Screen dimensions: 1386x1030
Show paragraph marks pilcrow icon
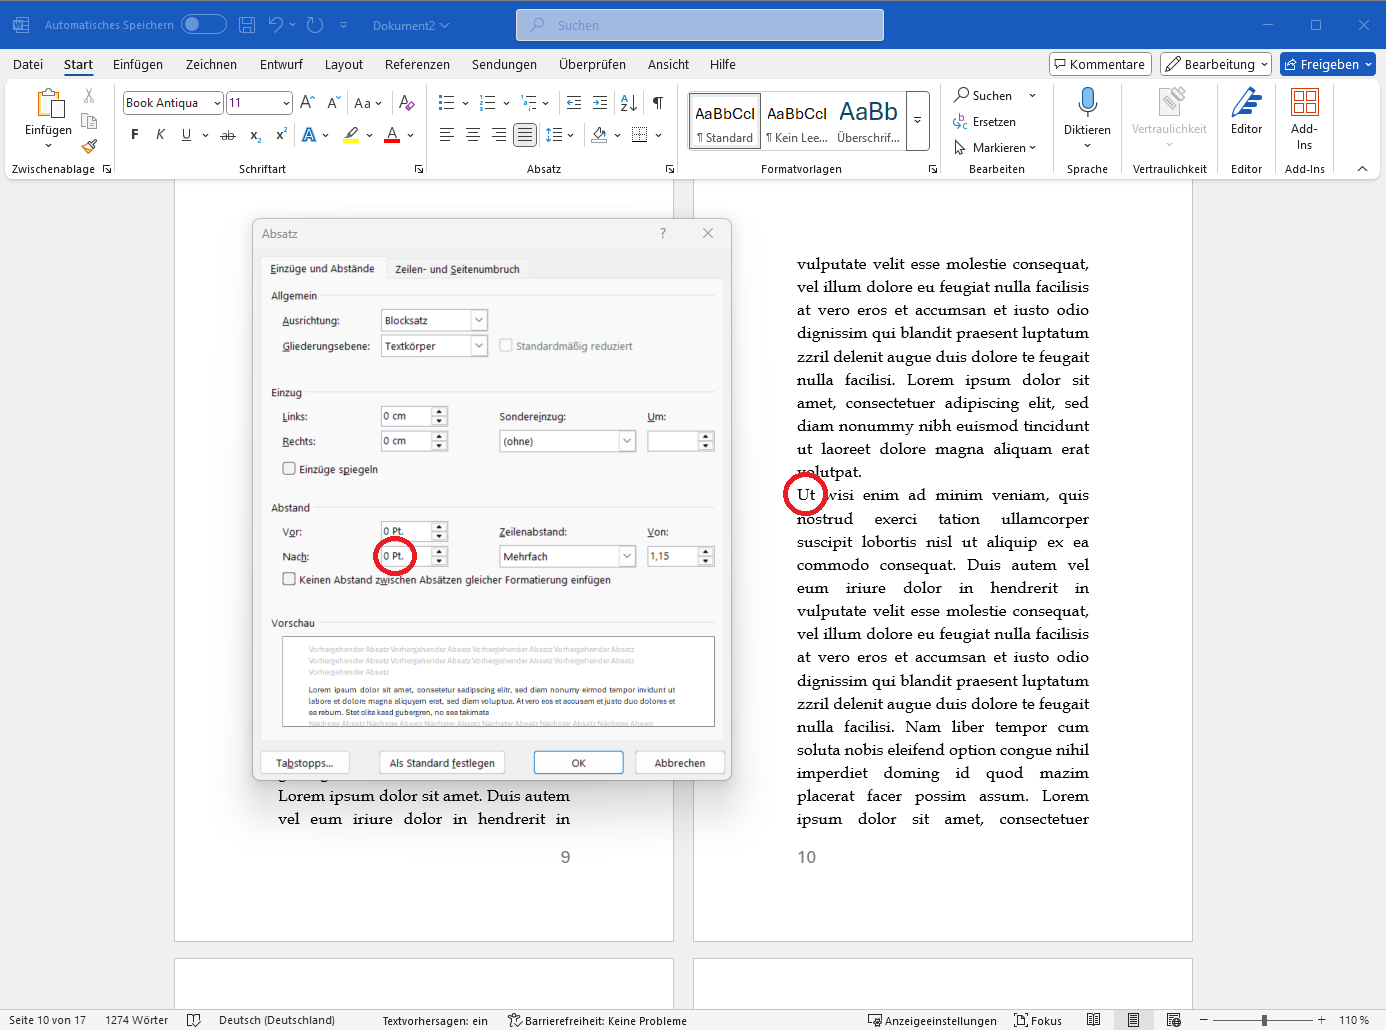[x=658, y=103]
